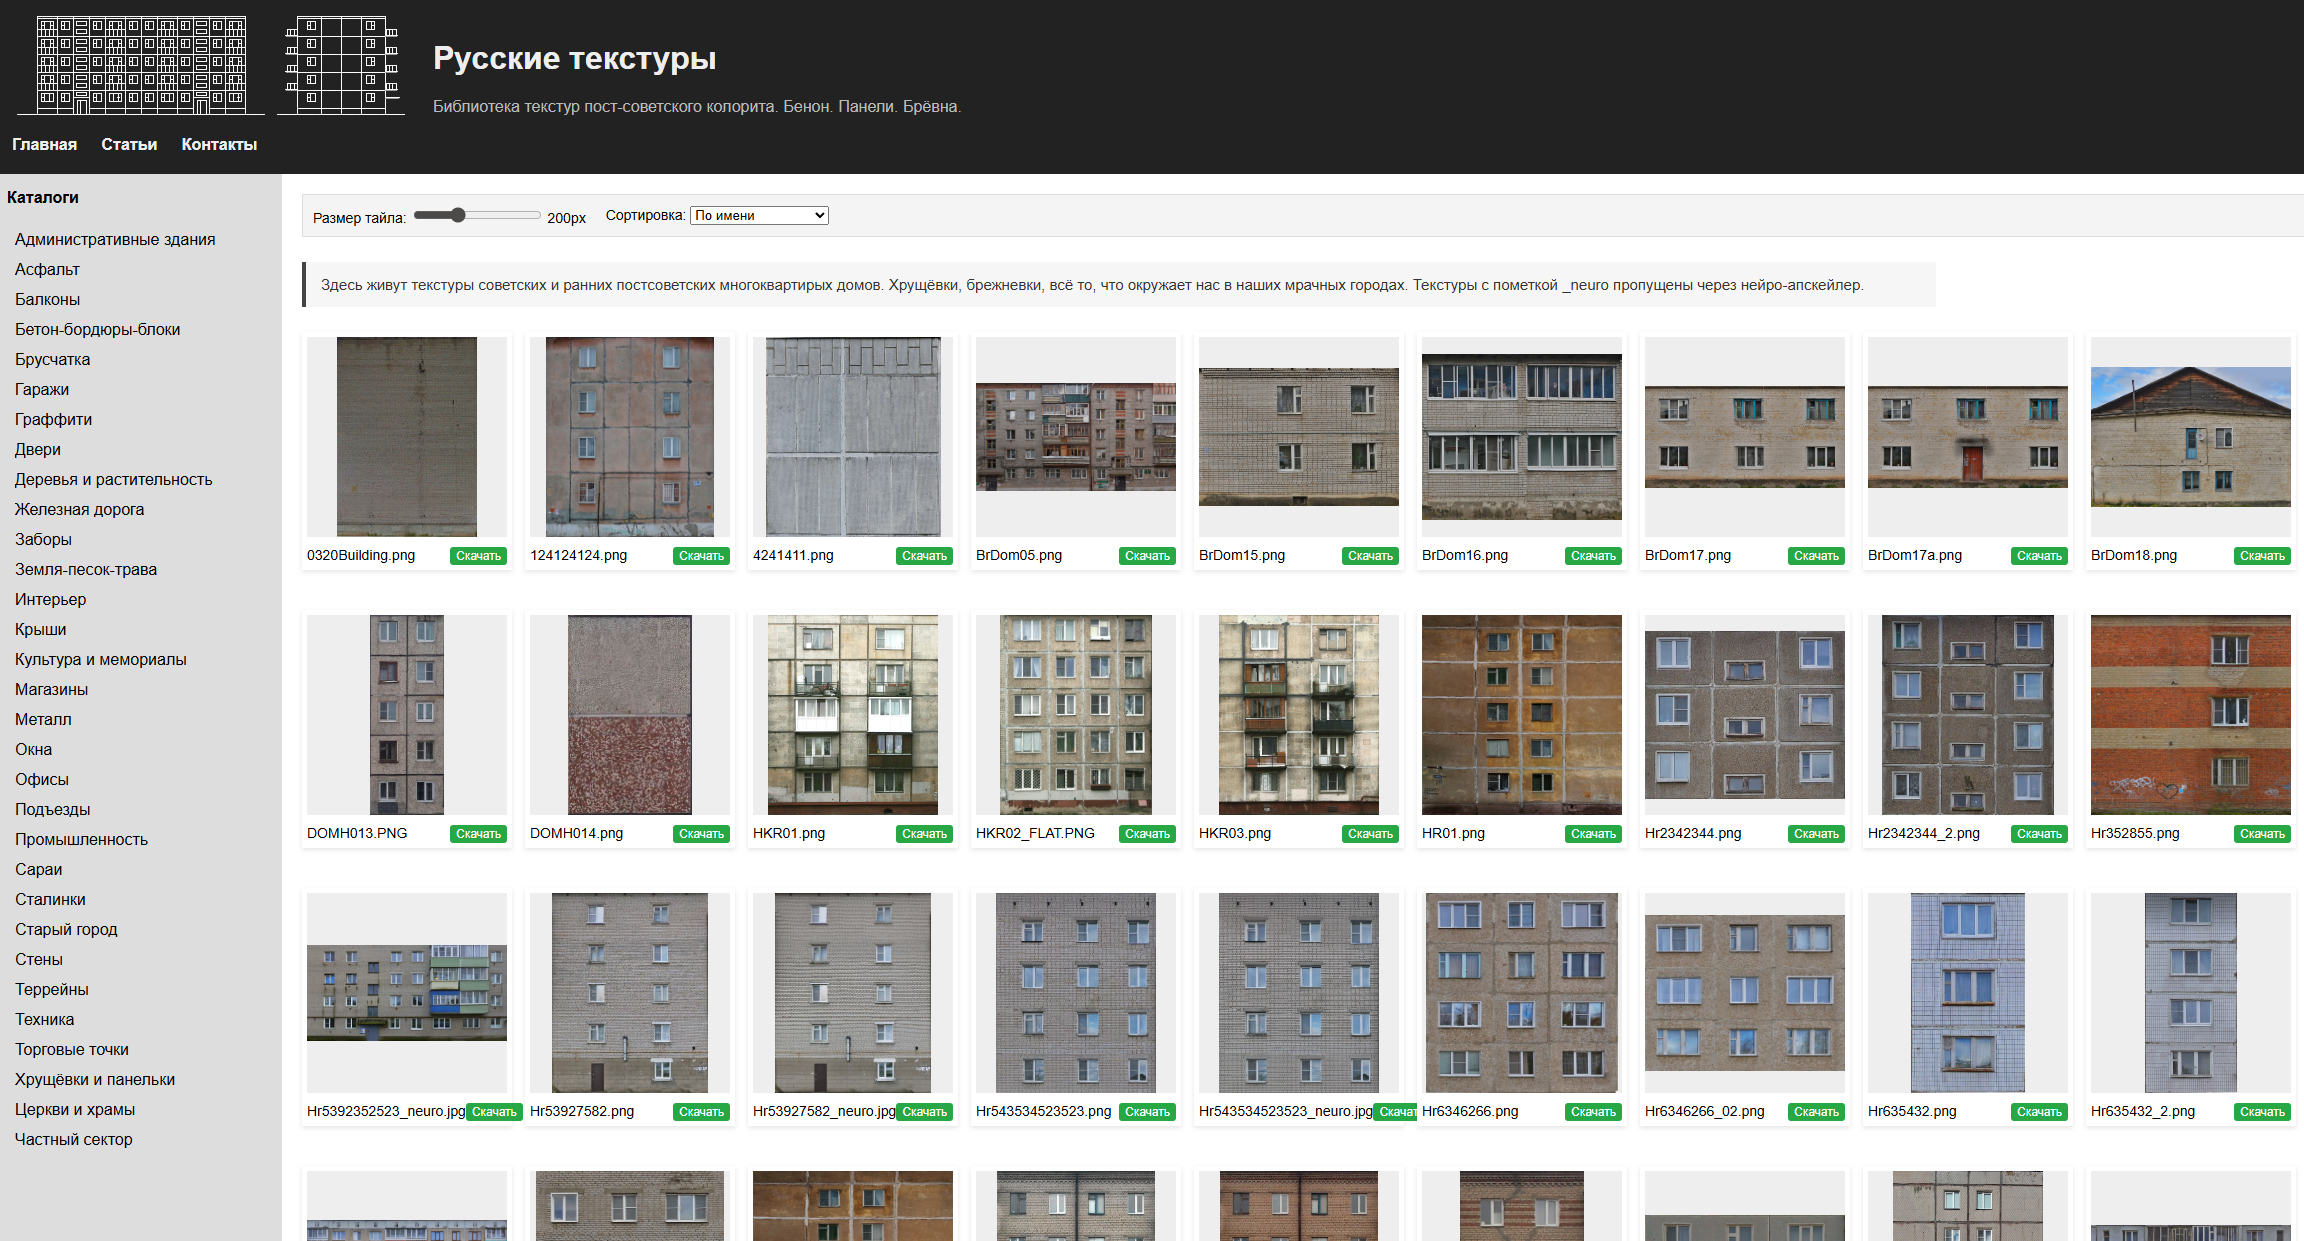Select the Хрущёвки и панельки catalog
Screen dimensions: 2304x1241
(x=95, y=1079)
